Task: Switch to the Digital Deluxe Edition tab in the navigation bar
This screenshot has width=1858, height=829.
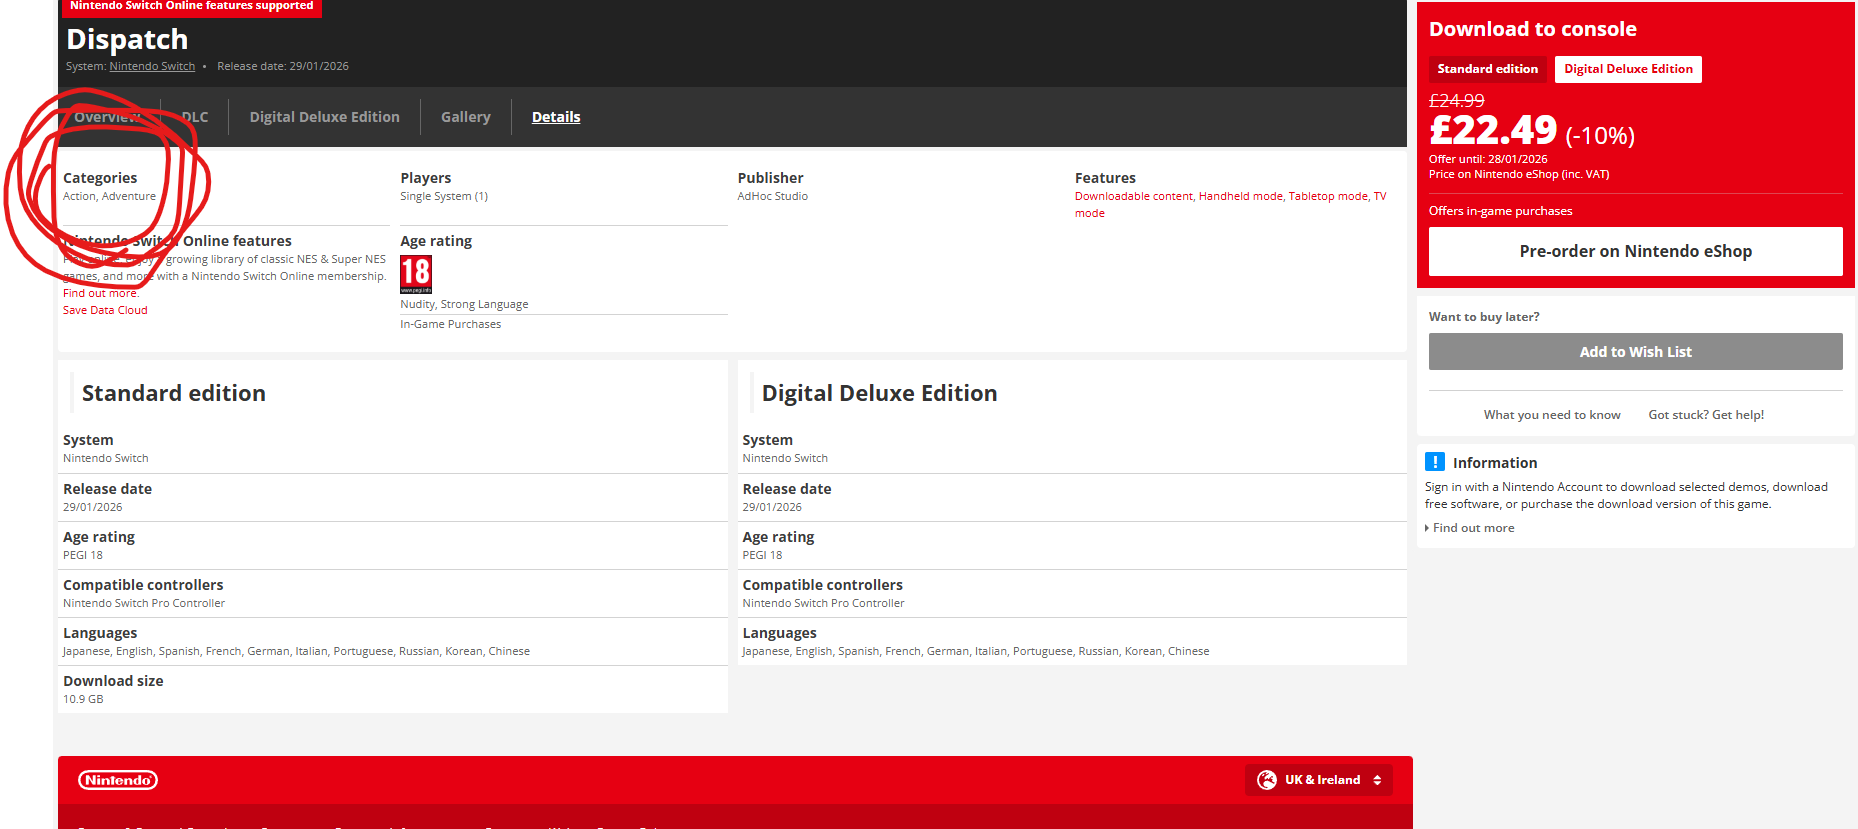Action: pos(325,117)
